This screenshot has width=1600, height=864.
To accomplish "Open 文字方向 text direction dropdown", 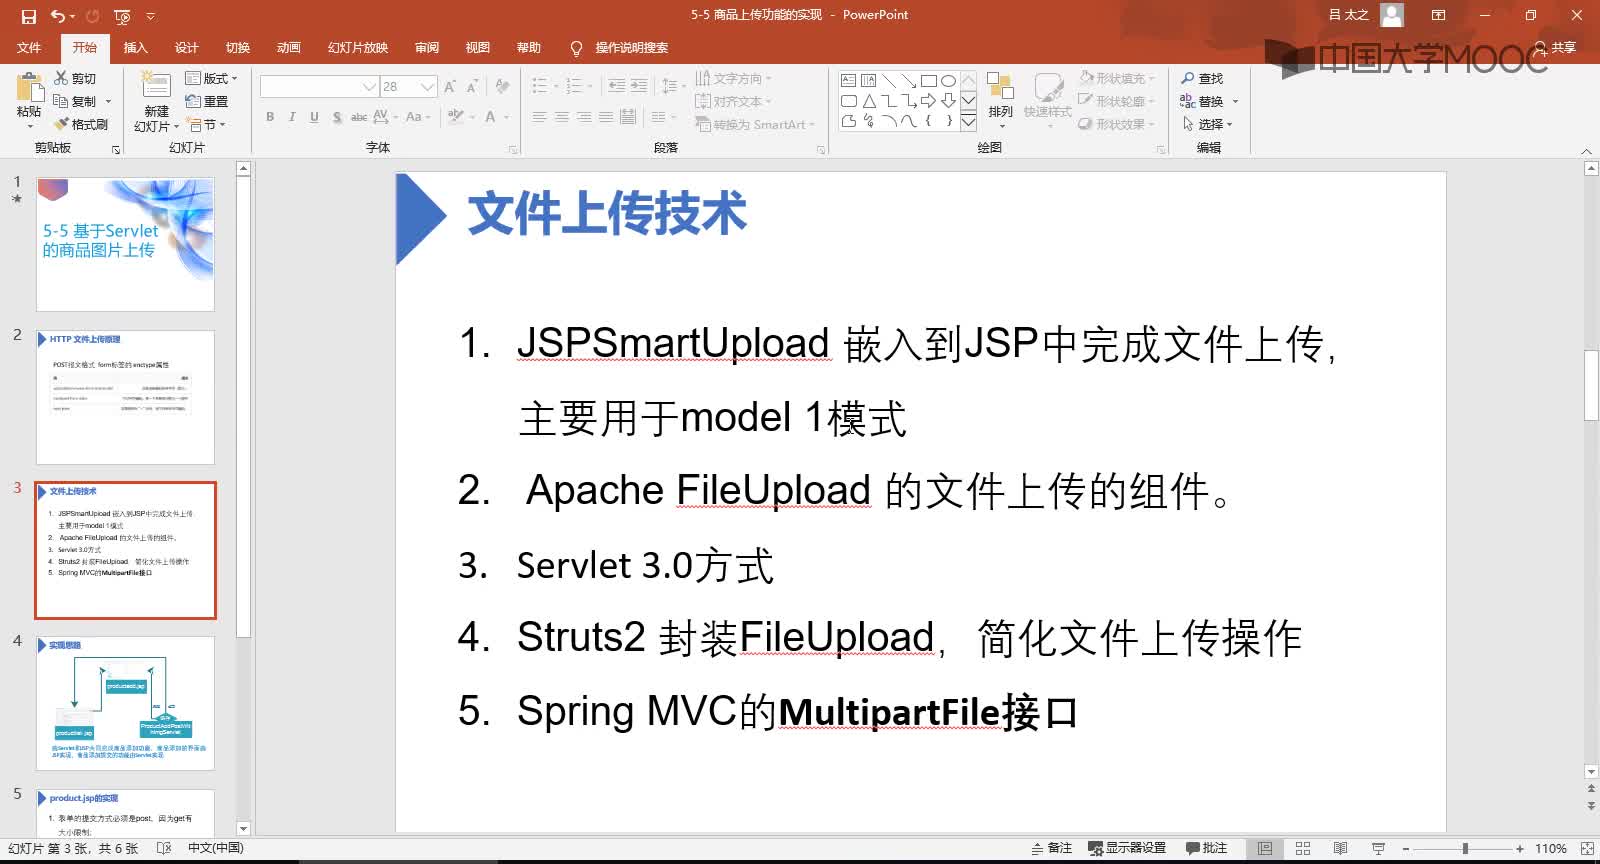I will (734, 78).
